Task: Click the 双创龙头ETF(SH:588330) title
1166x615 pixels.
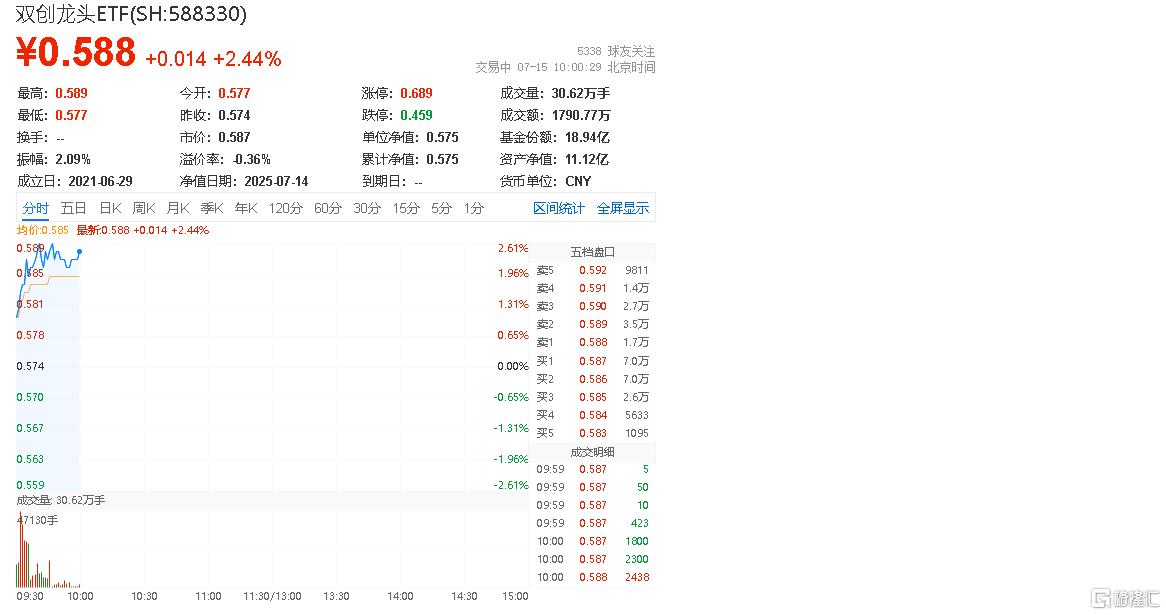Action: click(131, 13)
